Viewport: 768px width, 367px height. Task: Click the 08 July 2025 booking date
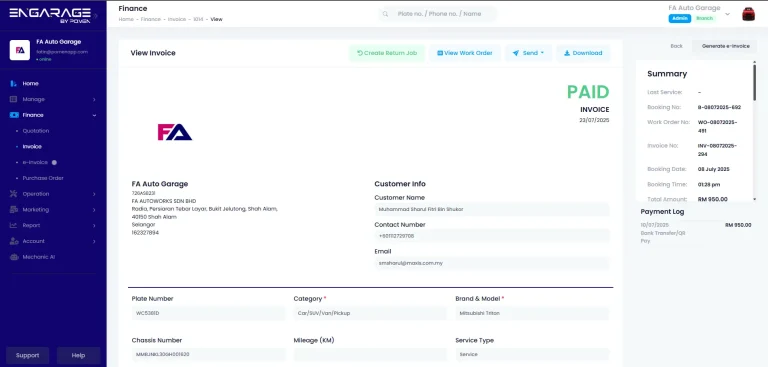pos(714,169)
